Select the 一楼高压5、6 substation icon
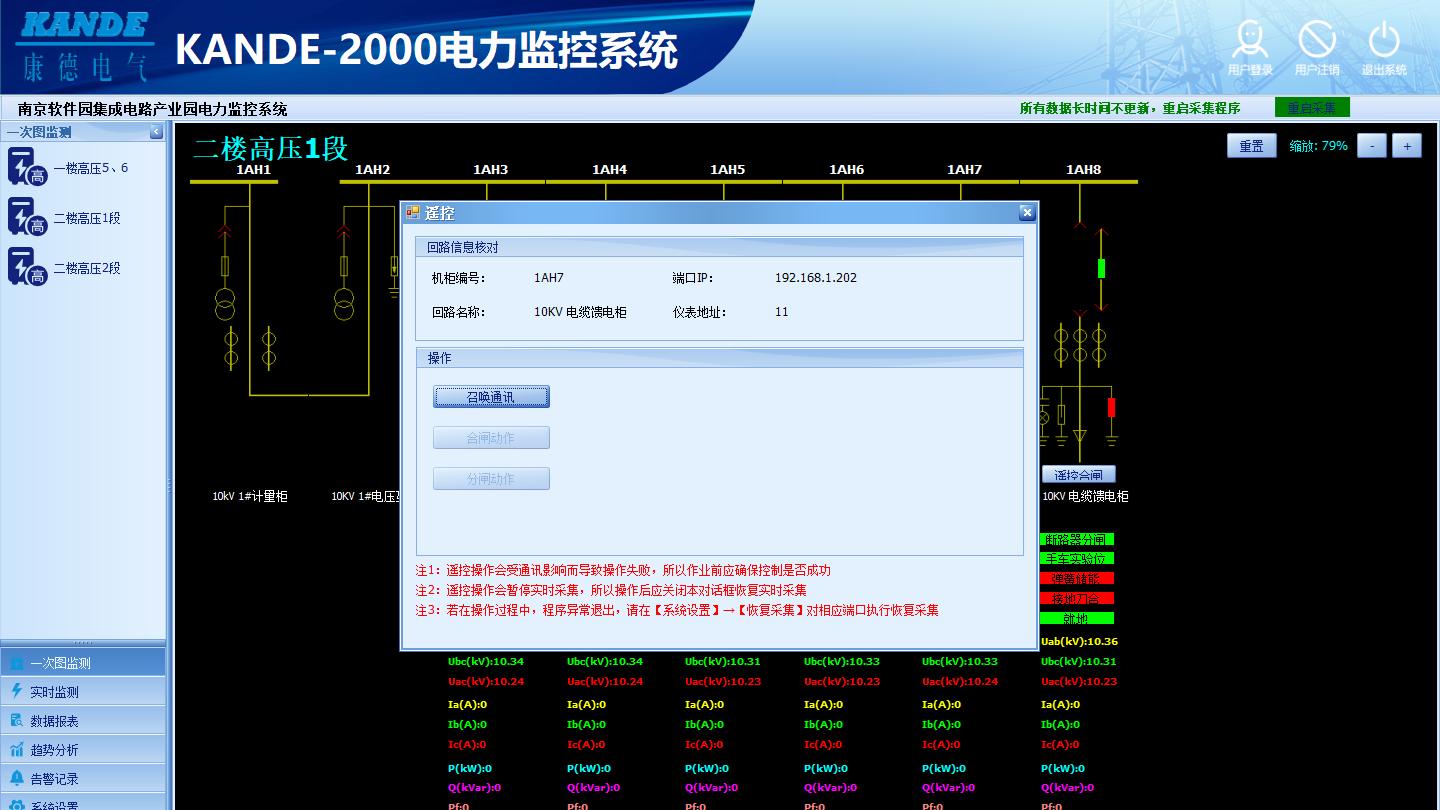1440x810 pixels. pos(27,167)
